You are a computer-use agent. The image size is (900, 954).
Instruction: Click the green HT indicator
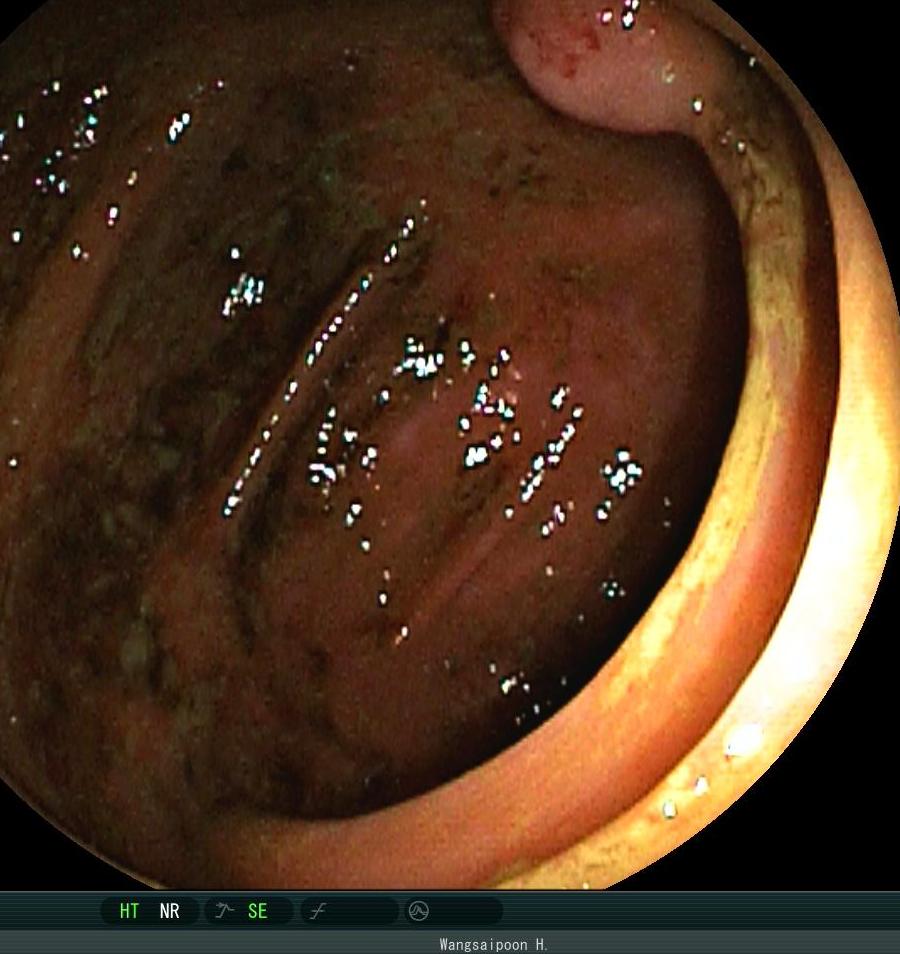point(129,911)
